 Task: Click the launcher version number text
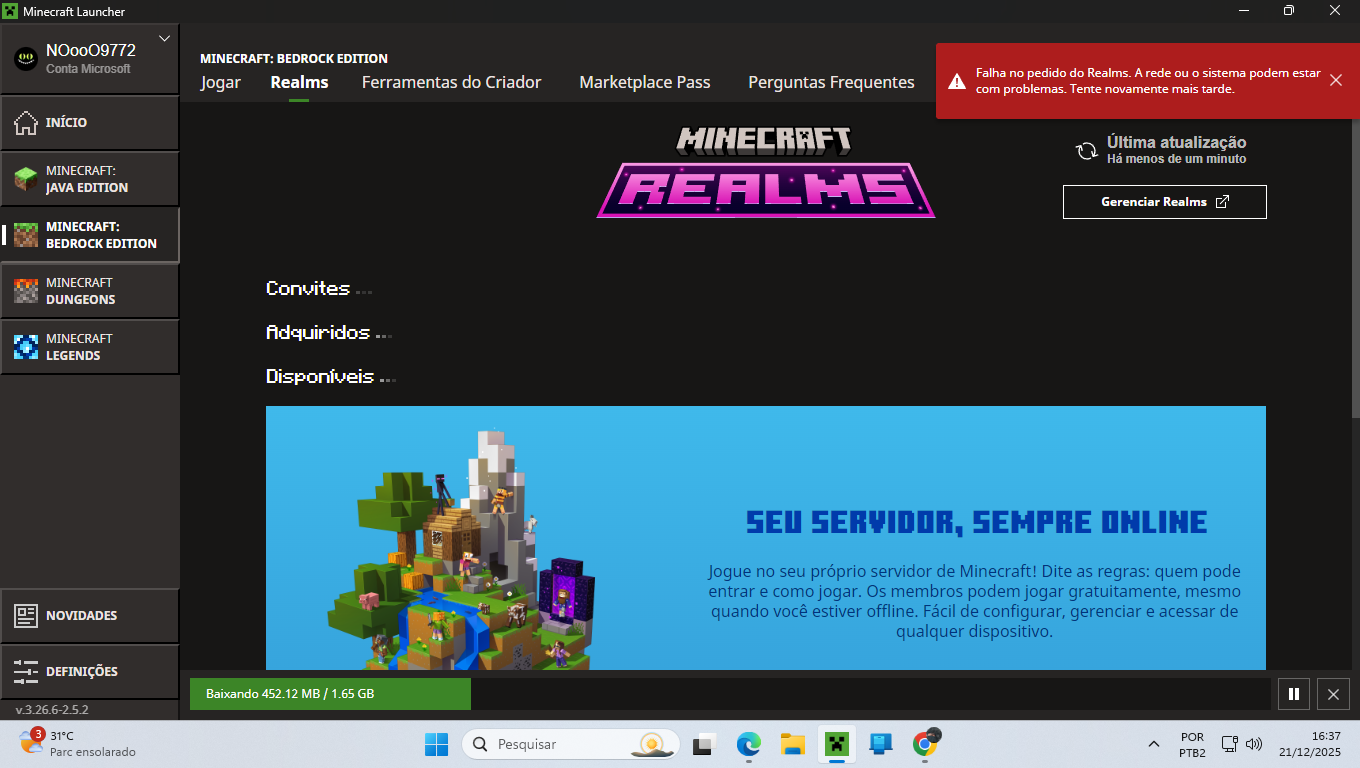tap(52, 710)
